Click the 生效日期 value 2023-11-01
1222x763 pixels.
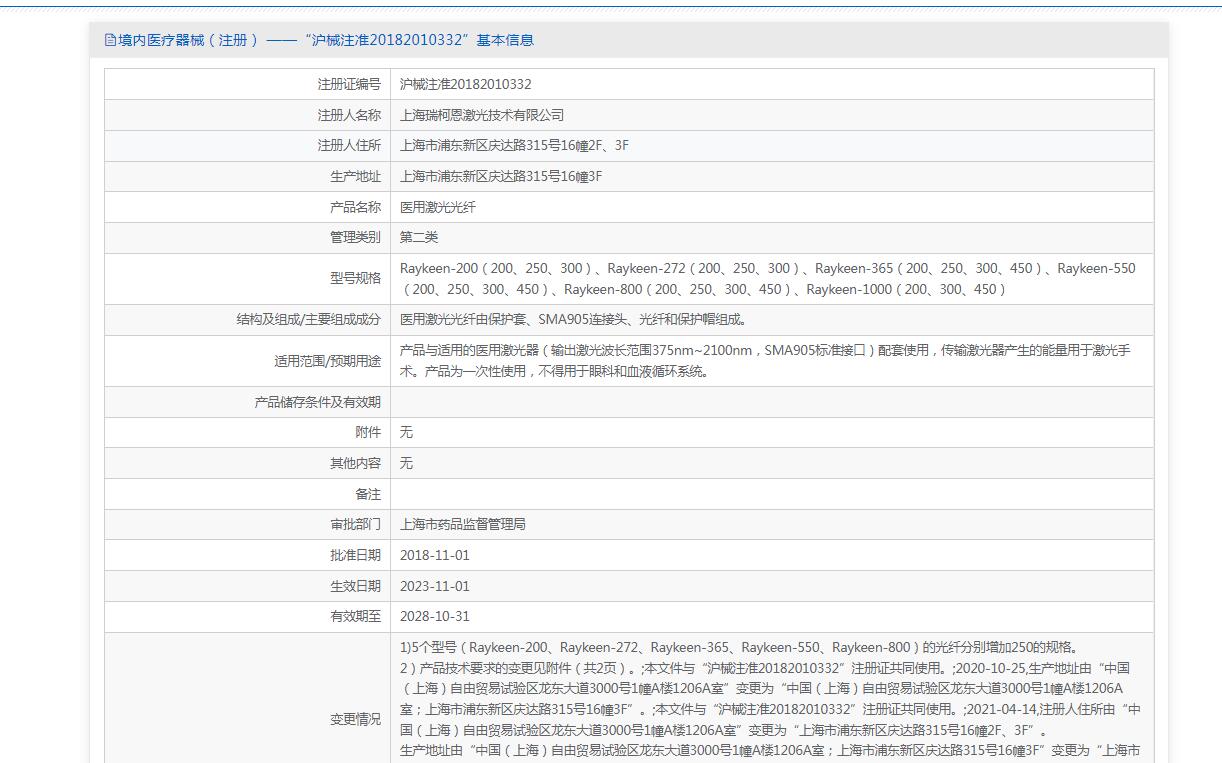coord(434,586)
